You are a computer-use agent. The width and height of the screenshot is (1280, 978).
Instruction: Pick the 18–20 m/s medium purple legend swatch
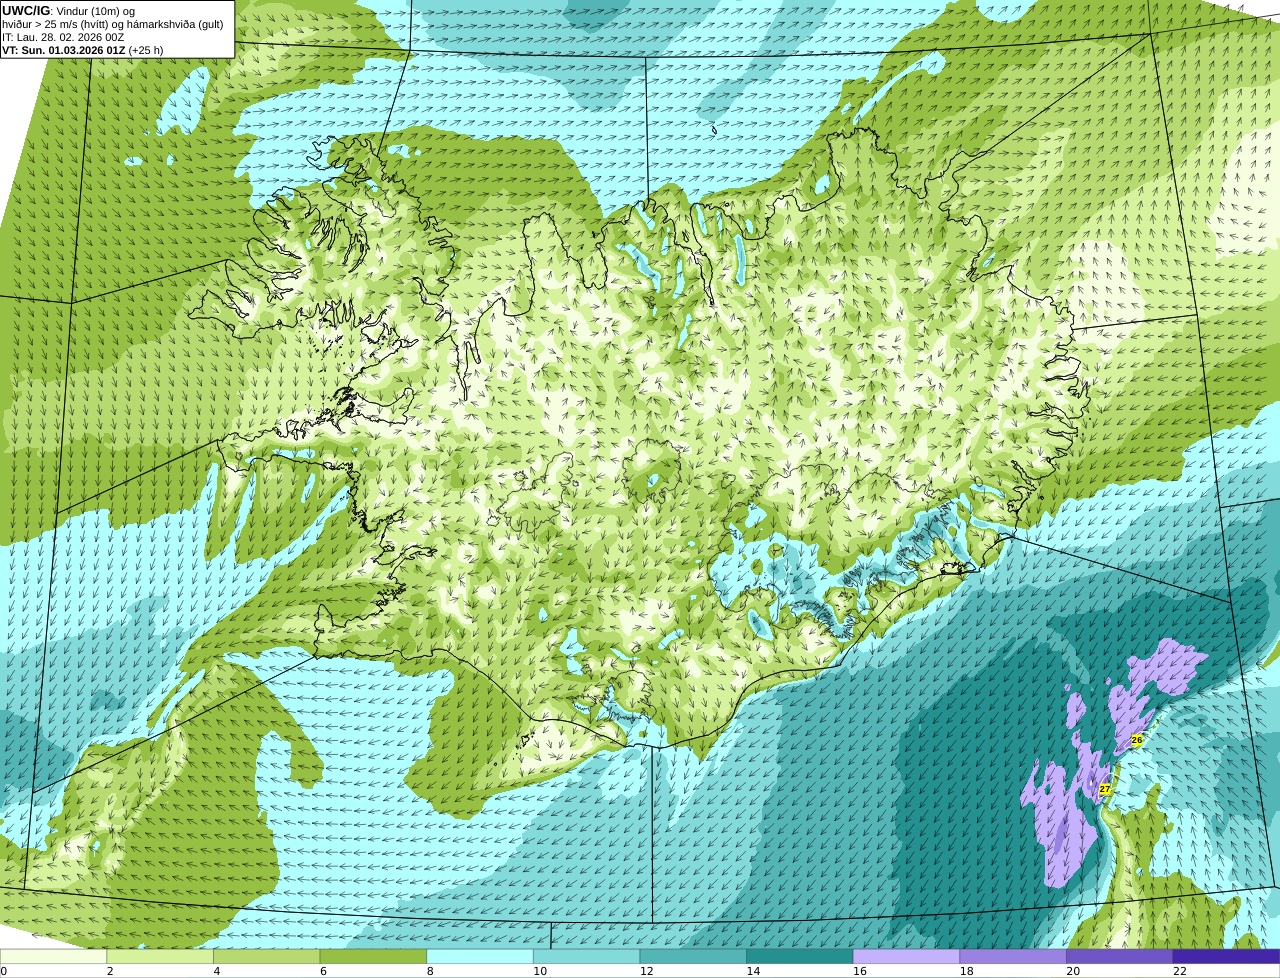tap(1013, 957)
